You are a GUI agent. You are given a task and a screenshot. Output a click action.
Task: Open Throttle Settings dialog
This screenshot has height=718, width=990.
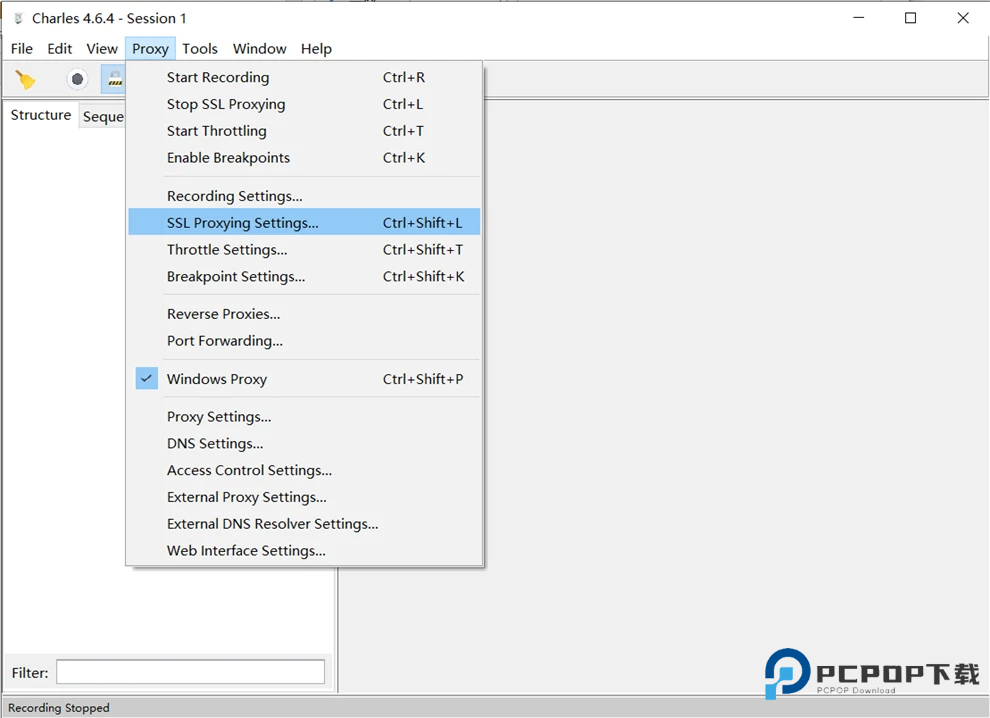[227, 250]
